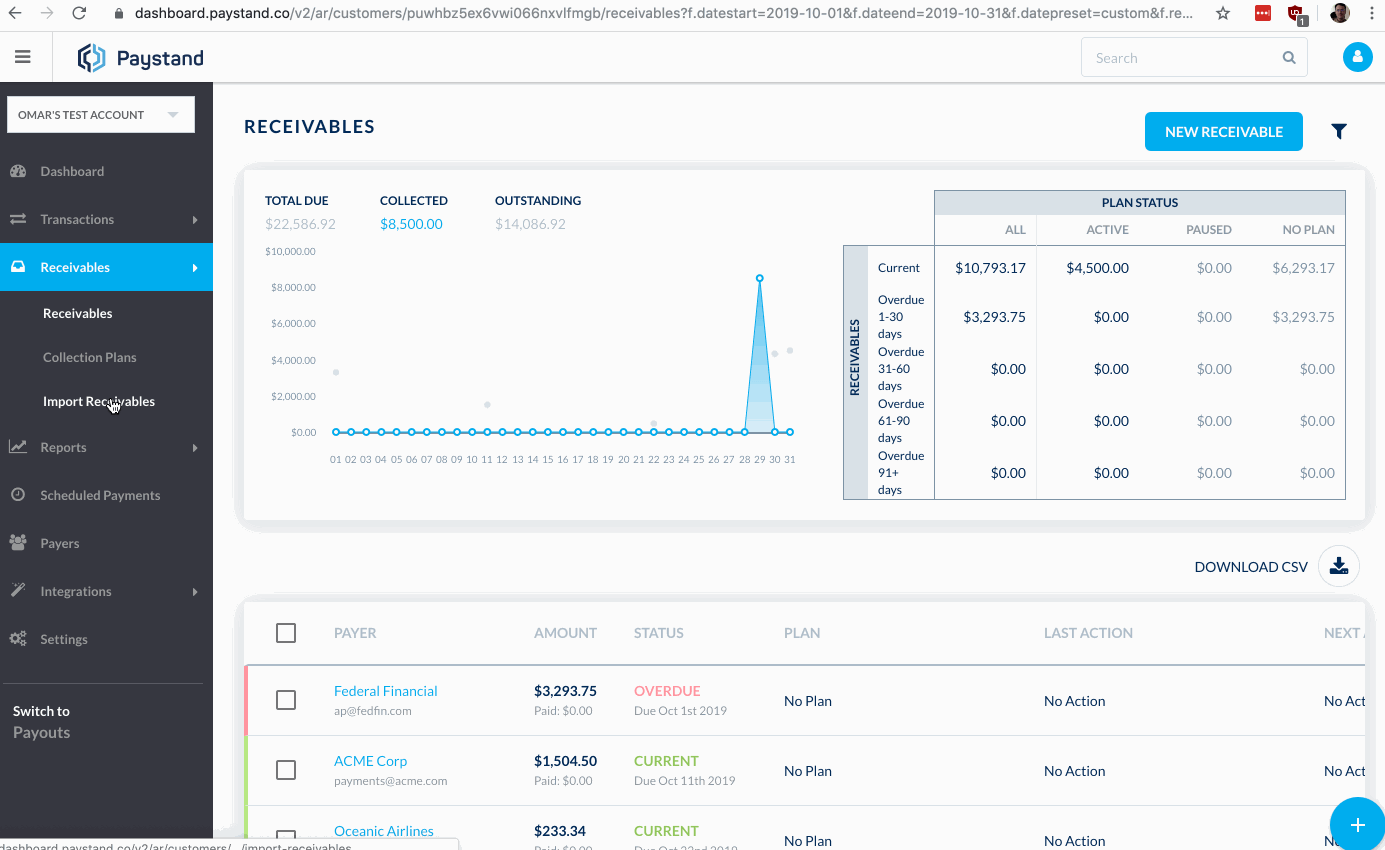Bookmark page with the star icon
Image resolution: width=1385 pixels, height=850 pixels.
click(1223, 14)
